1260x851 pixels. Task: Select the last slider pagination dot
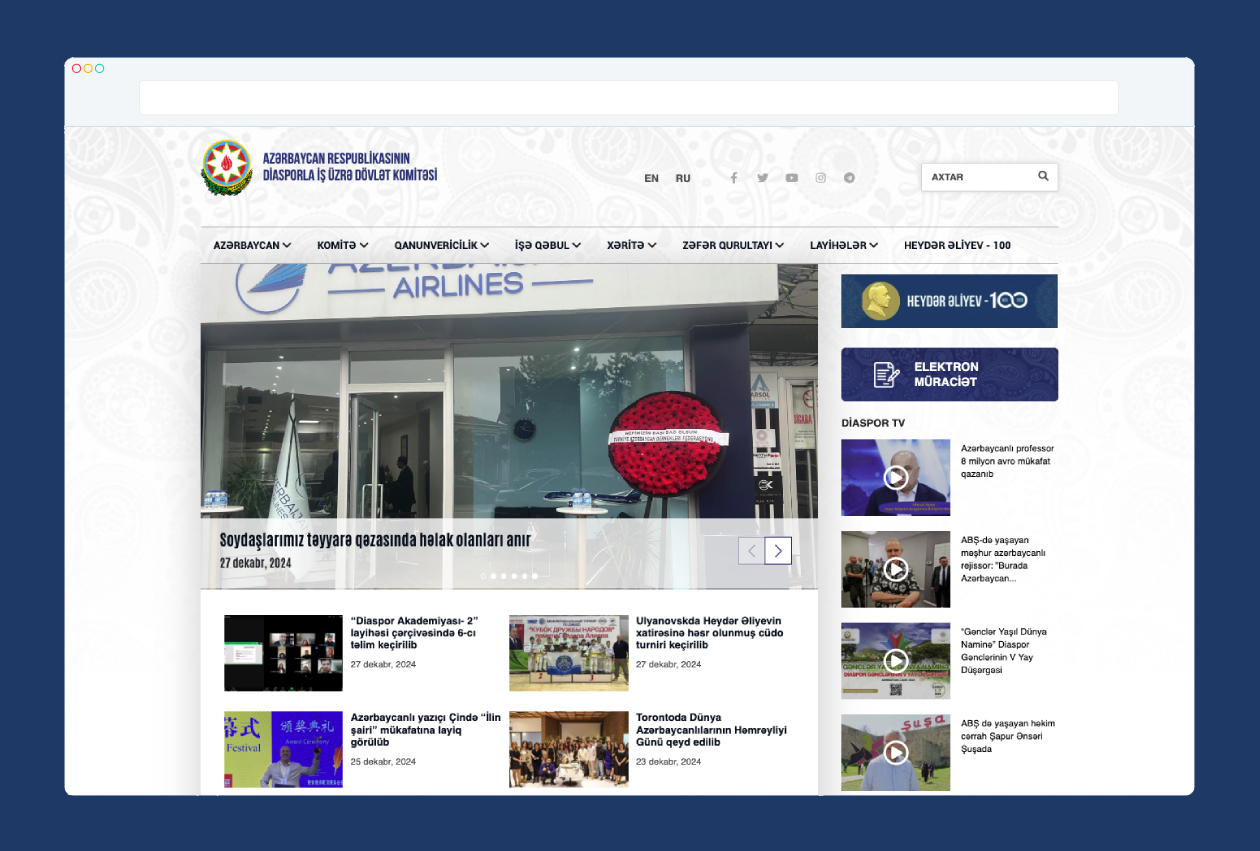(535, 576)
